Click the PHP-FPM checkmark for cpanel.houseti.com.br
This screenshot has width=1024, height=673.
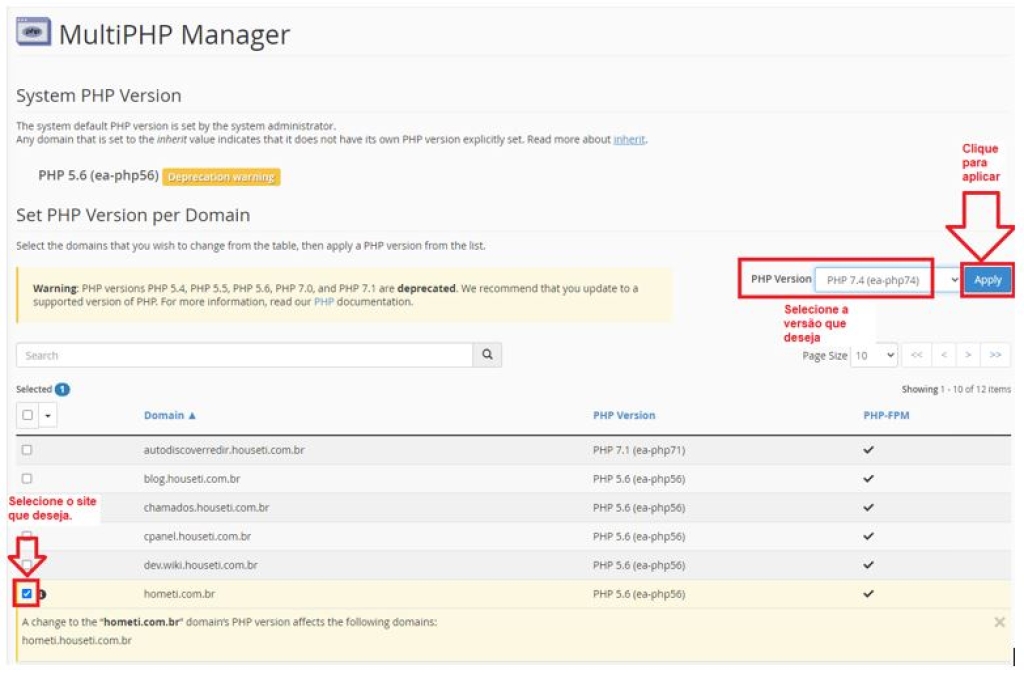(x=868, y=536)
